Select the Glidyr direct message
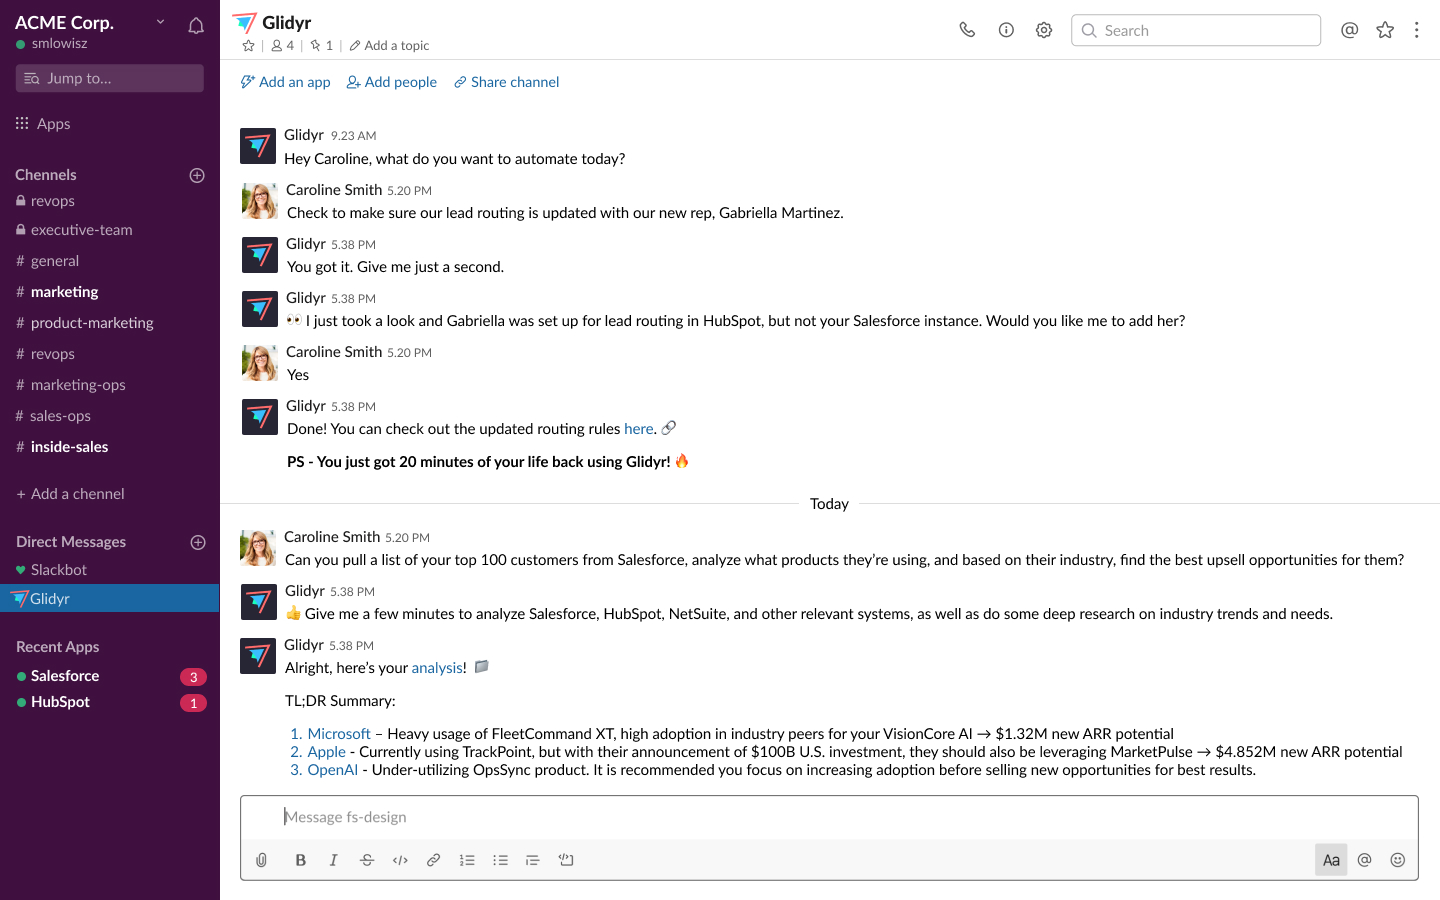The width and height of the screenshot is (1440, 900). (110, 598)
